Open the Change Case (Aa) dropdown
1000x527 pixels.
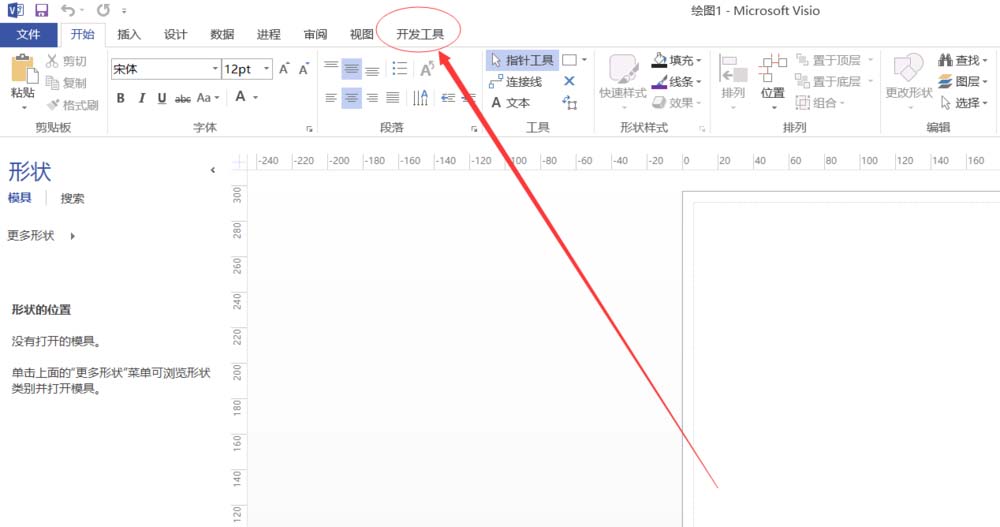(x=208, y=98)
